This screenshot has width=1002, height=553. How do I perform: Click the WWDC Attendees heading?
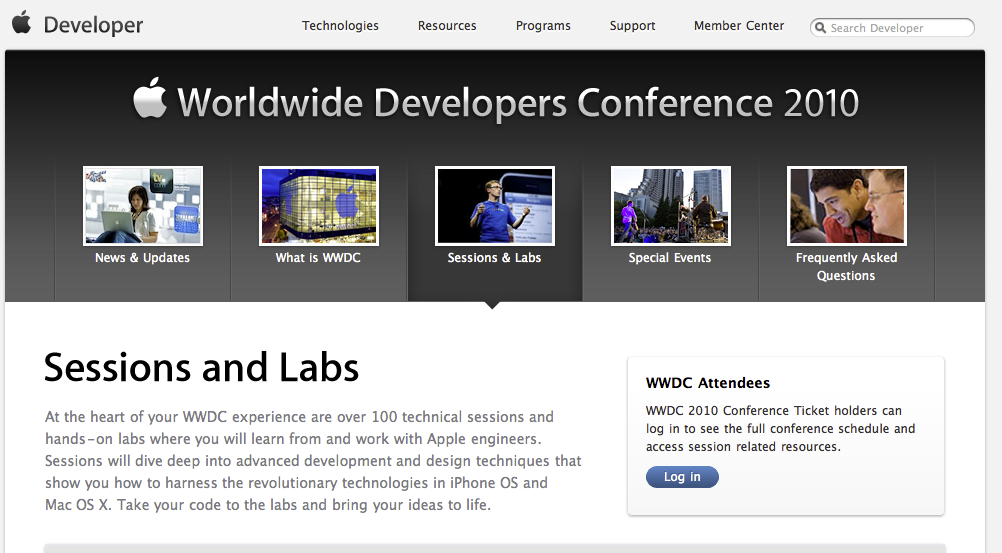pyautogui.click(x=707, y=383)
